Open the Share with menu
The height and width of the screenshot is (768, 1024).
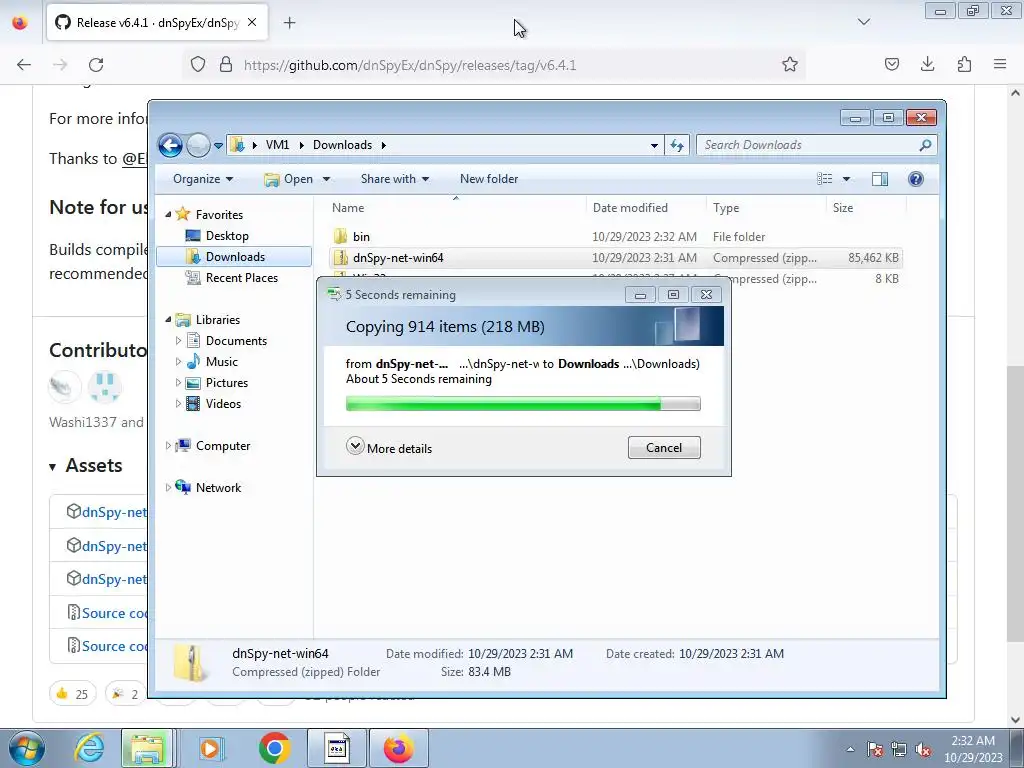394,179
